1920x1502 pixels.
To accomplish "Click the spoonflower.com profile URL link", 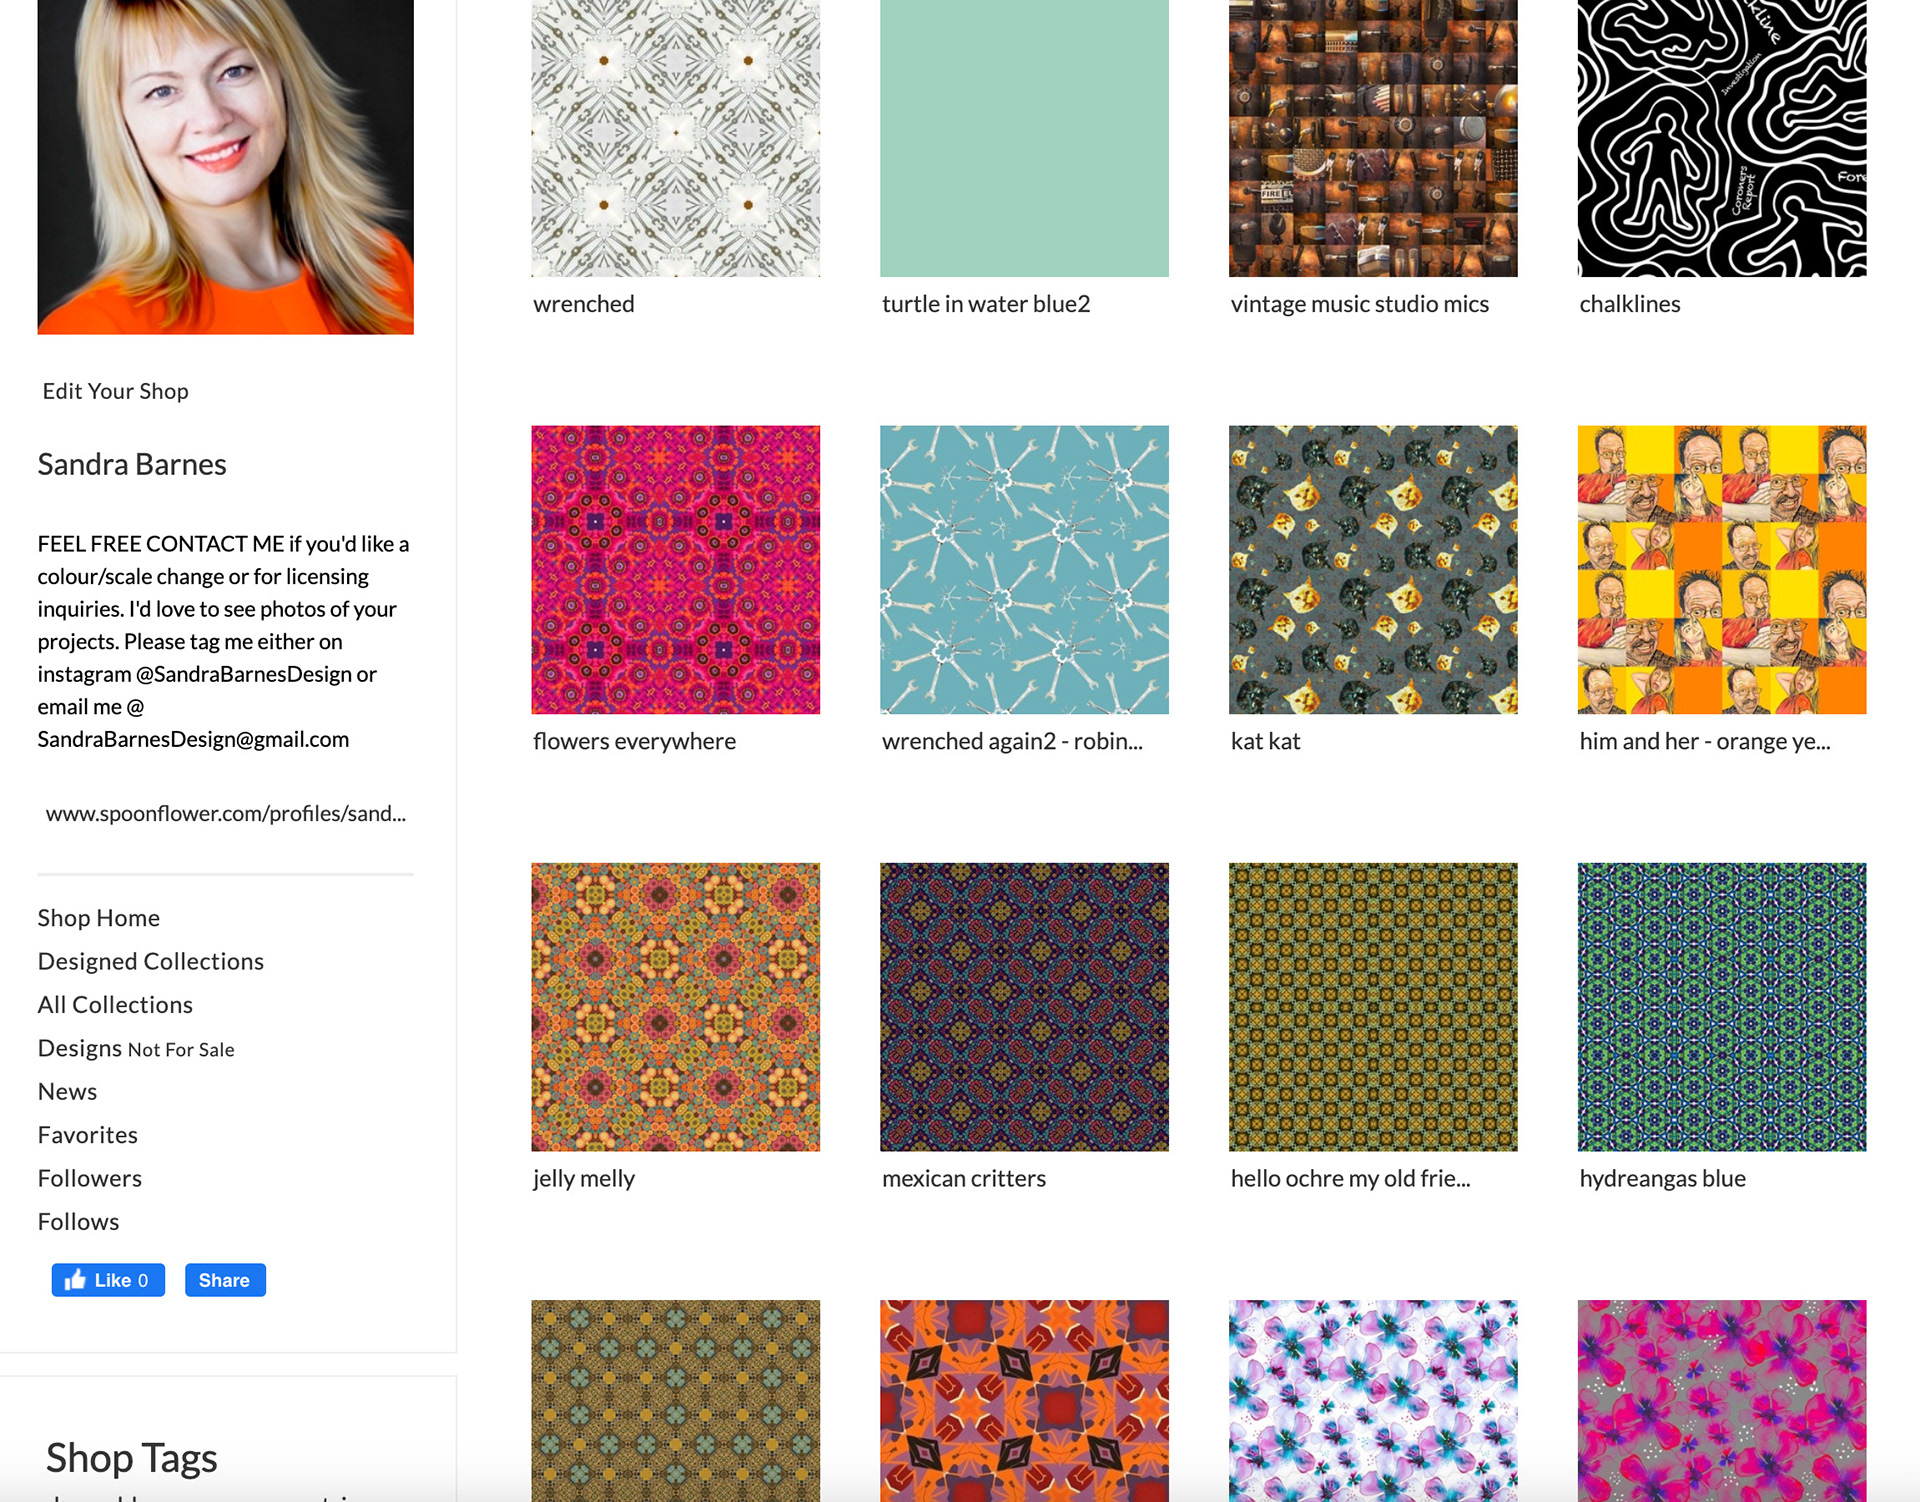I will tap(225, 814).
